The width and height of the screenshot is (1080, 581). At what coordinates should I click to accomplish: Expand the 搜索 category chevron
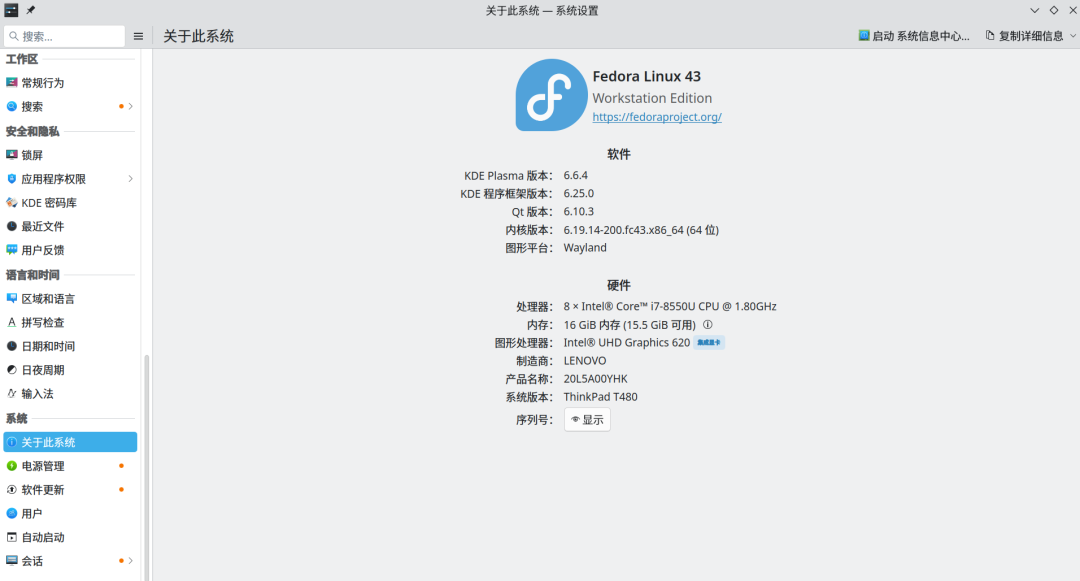click(130, 106)
